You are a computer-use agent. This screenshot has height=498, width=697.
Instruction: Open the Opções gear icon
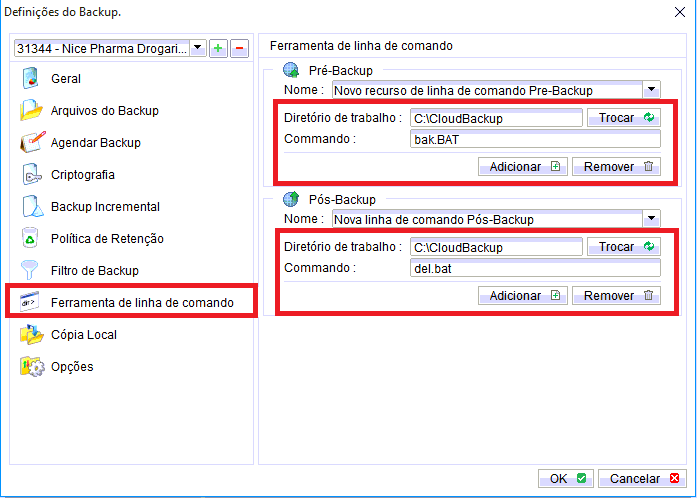pos(31,367)
